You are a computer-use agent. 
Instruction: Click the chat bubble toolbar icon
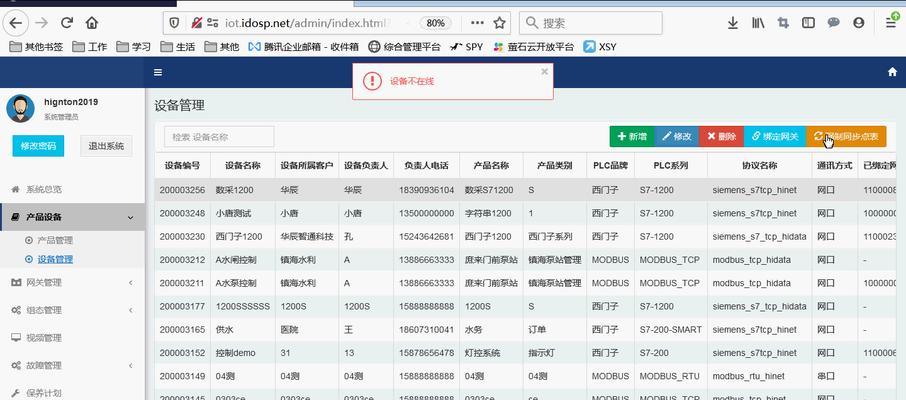833,23
